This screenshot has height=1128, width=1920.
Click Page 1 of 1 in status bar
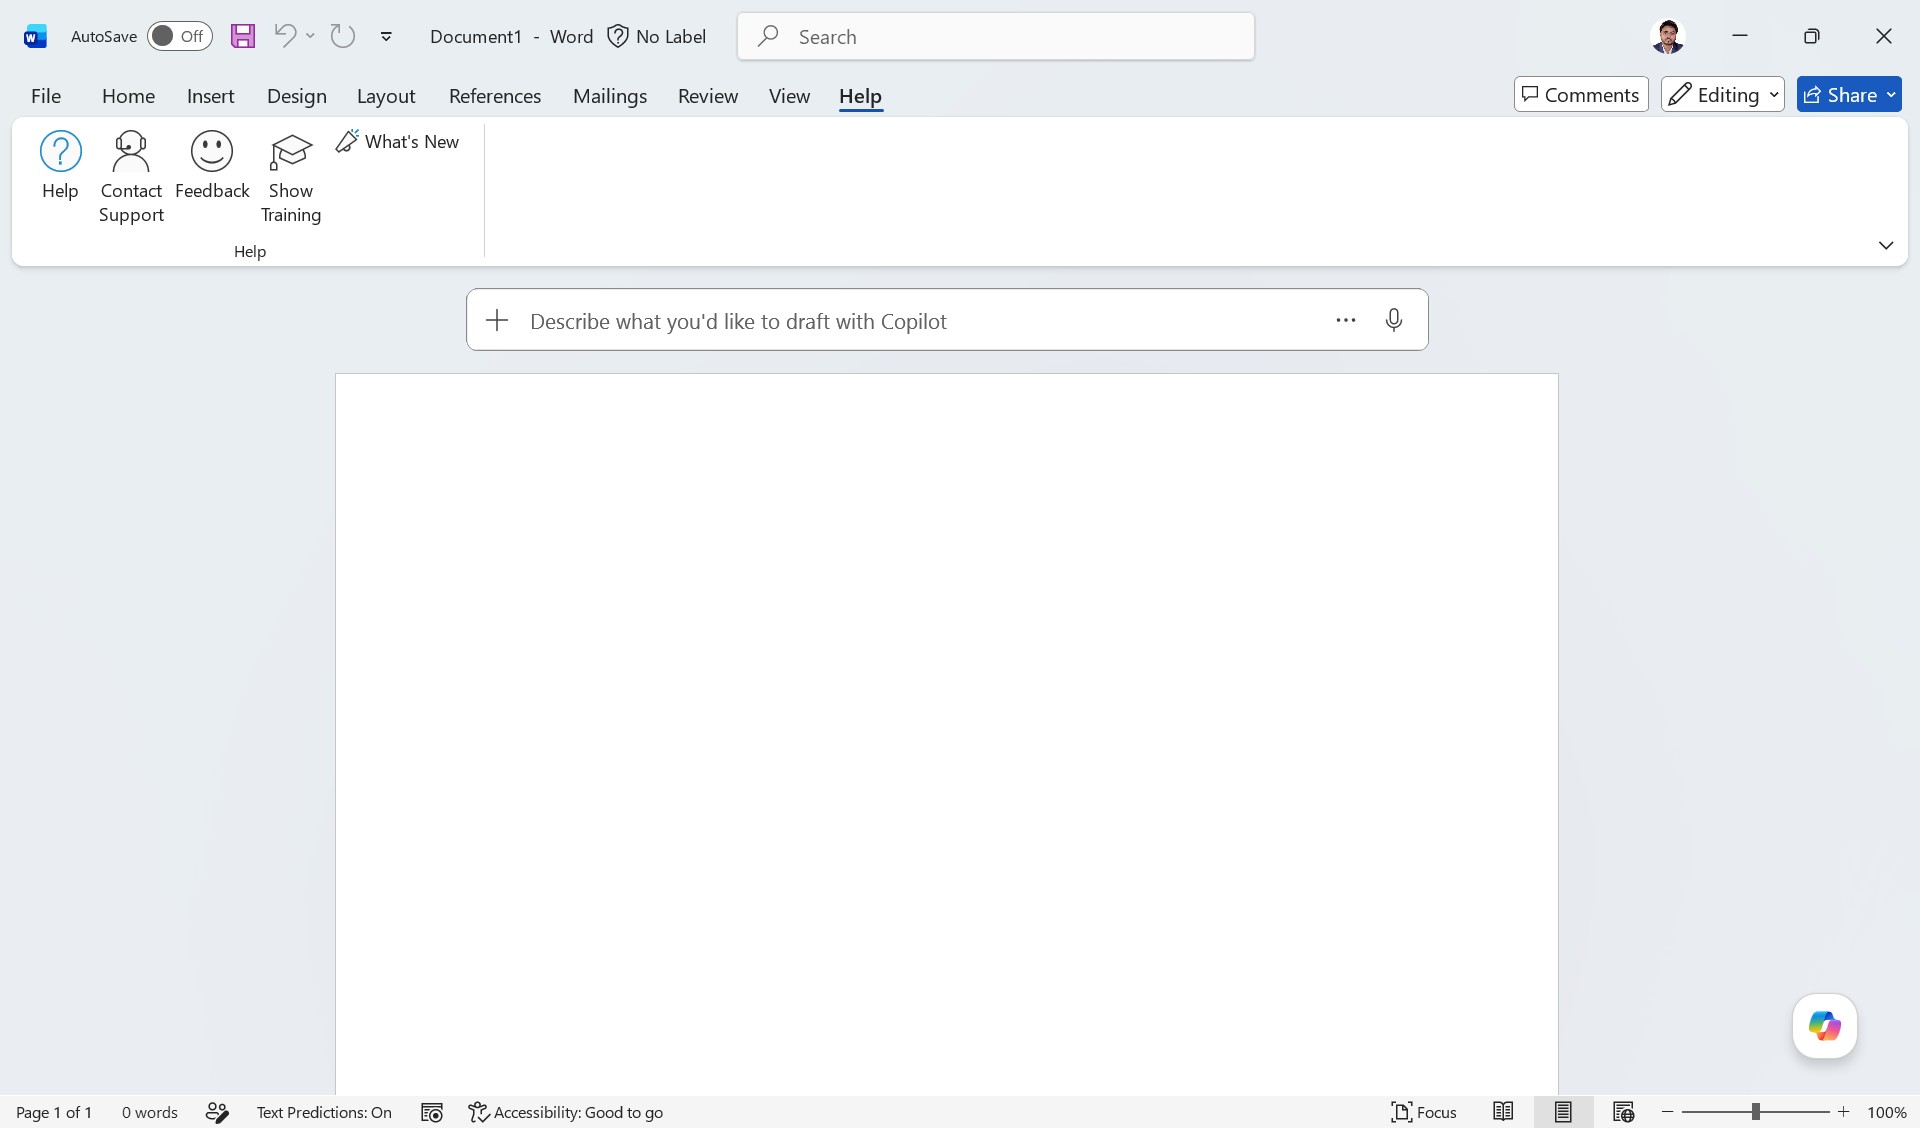(x=54, y=1112)
